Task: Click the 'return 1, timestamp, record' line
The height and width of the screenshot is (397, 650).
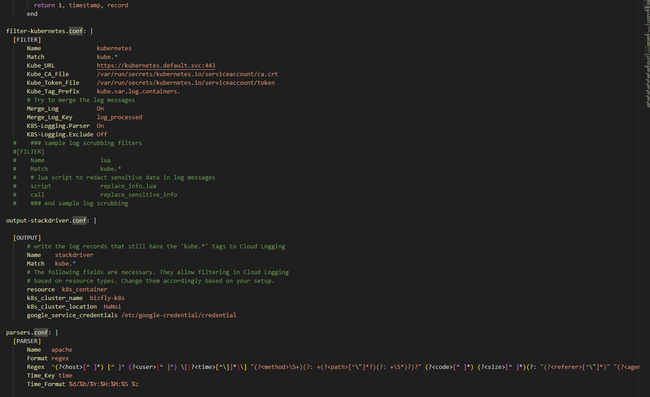Action: tap(81, 5)
